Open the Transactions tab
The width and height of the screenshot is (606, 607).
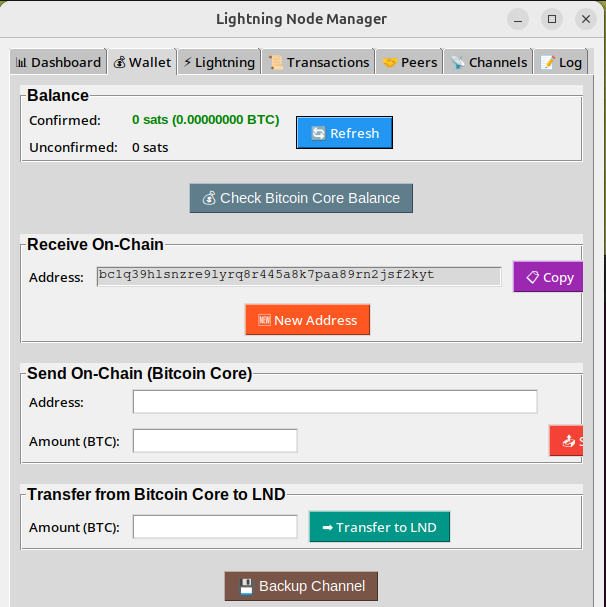pos(319,62)
